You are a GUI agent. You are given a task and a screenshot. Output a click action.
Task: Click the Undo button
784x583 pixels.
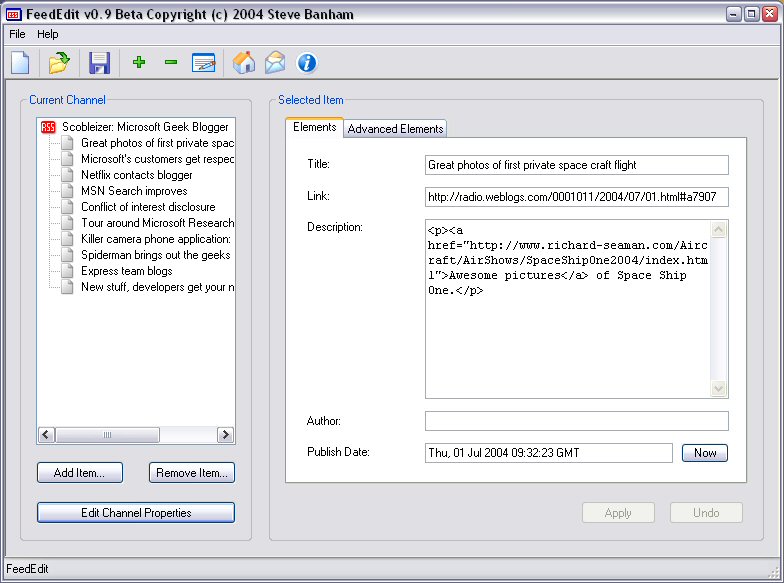(706, 512)
